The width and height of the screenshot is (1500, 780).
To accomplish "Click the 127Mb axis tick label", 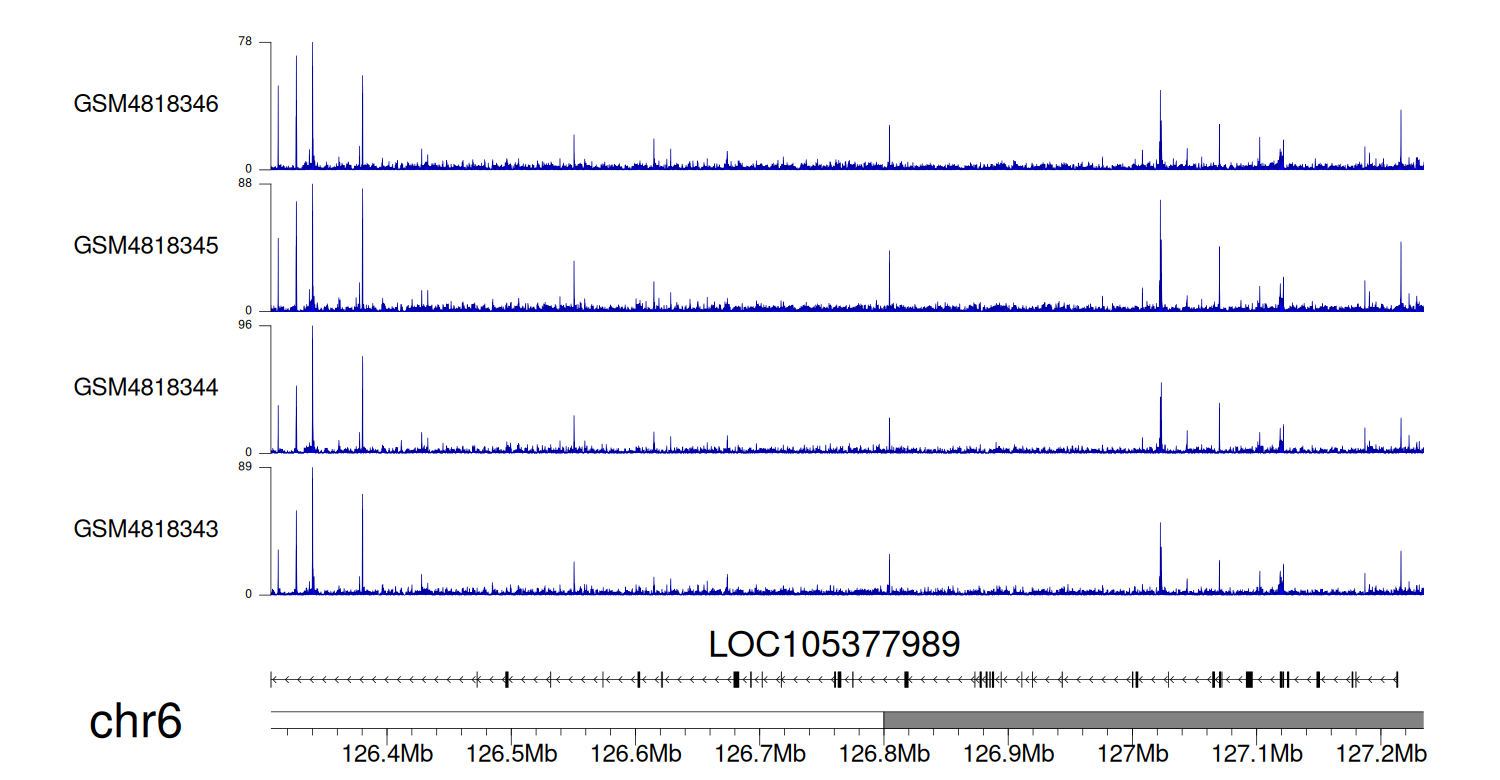I will click(x=1132, y=752).
